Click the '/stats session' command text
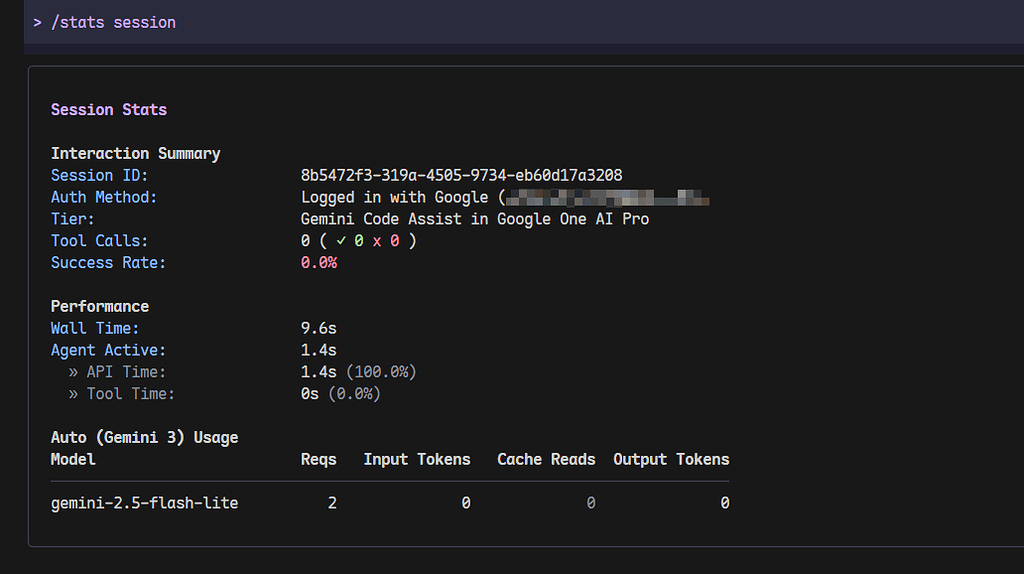 (x=114, y=23)
